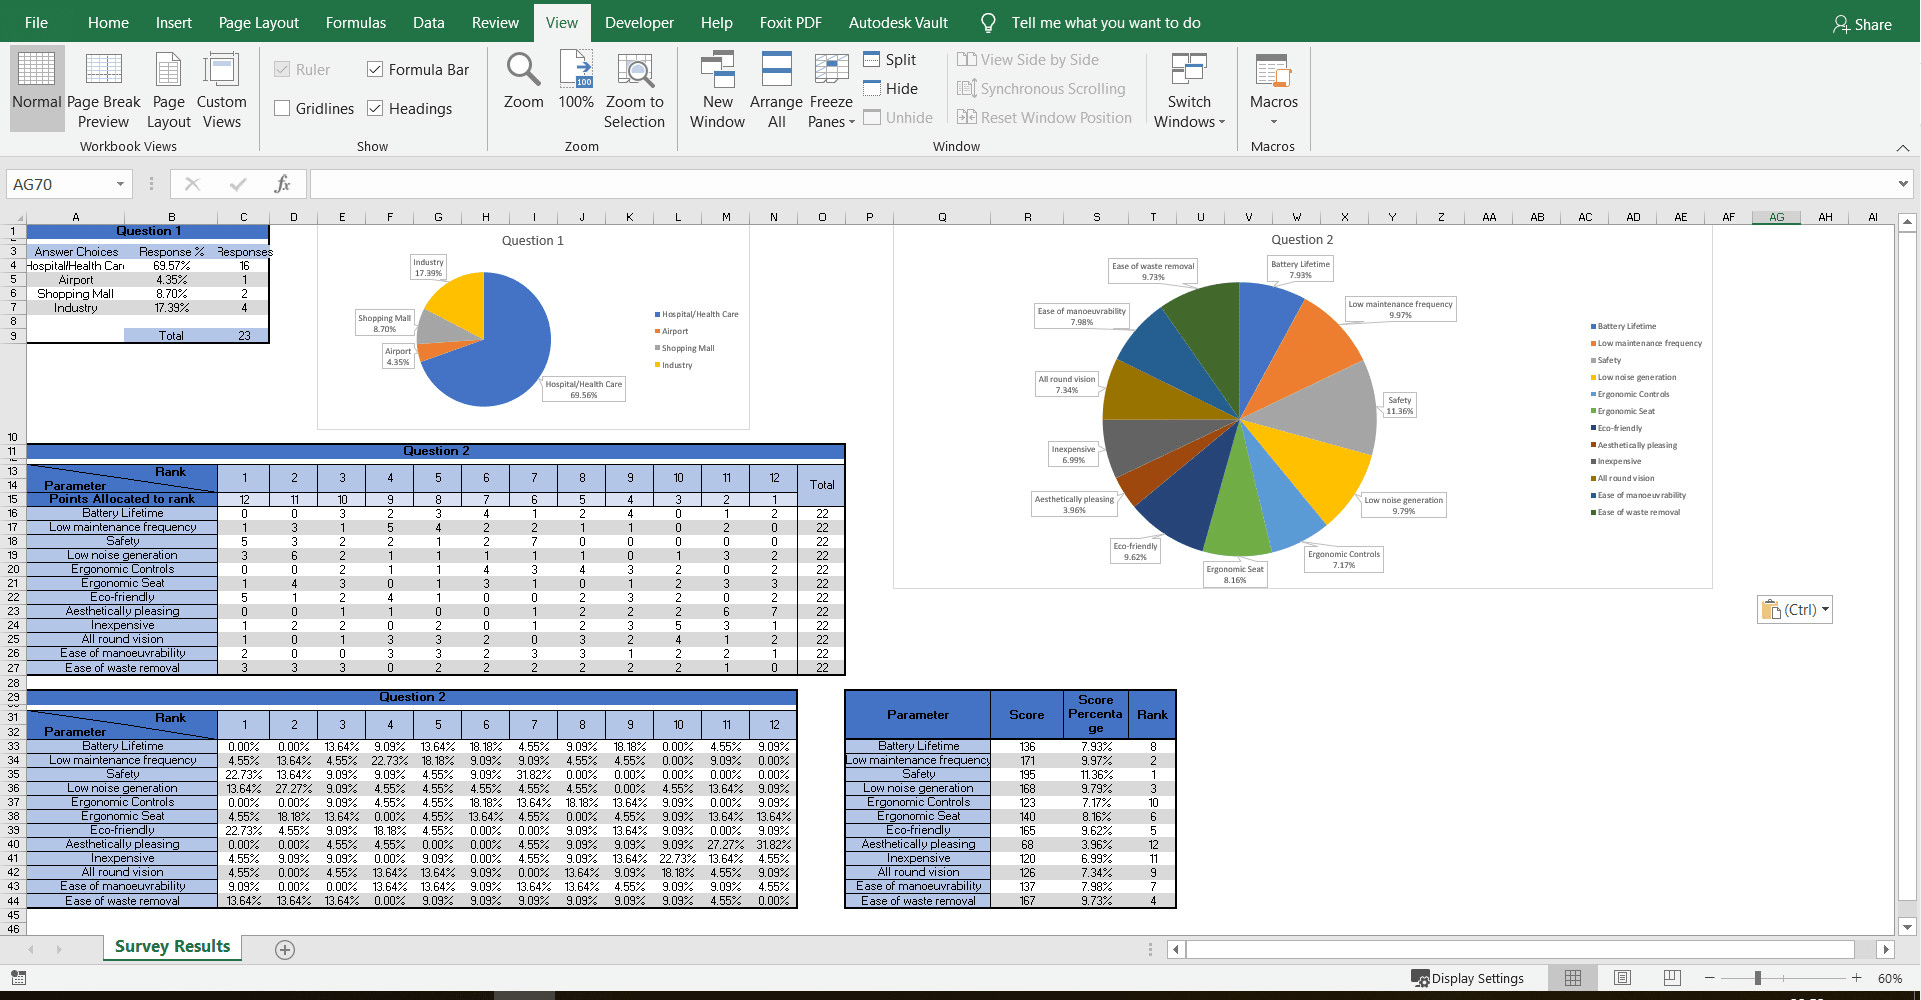This screenshot has width=1921, height=1000.
Task: Click the Total cell in Question 1 table
Action: [171, 336]
